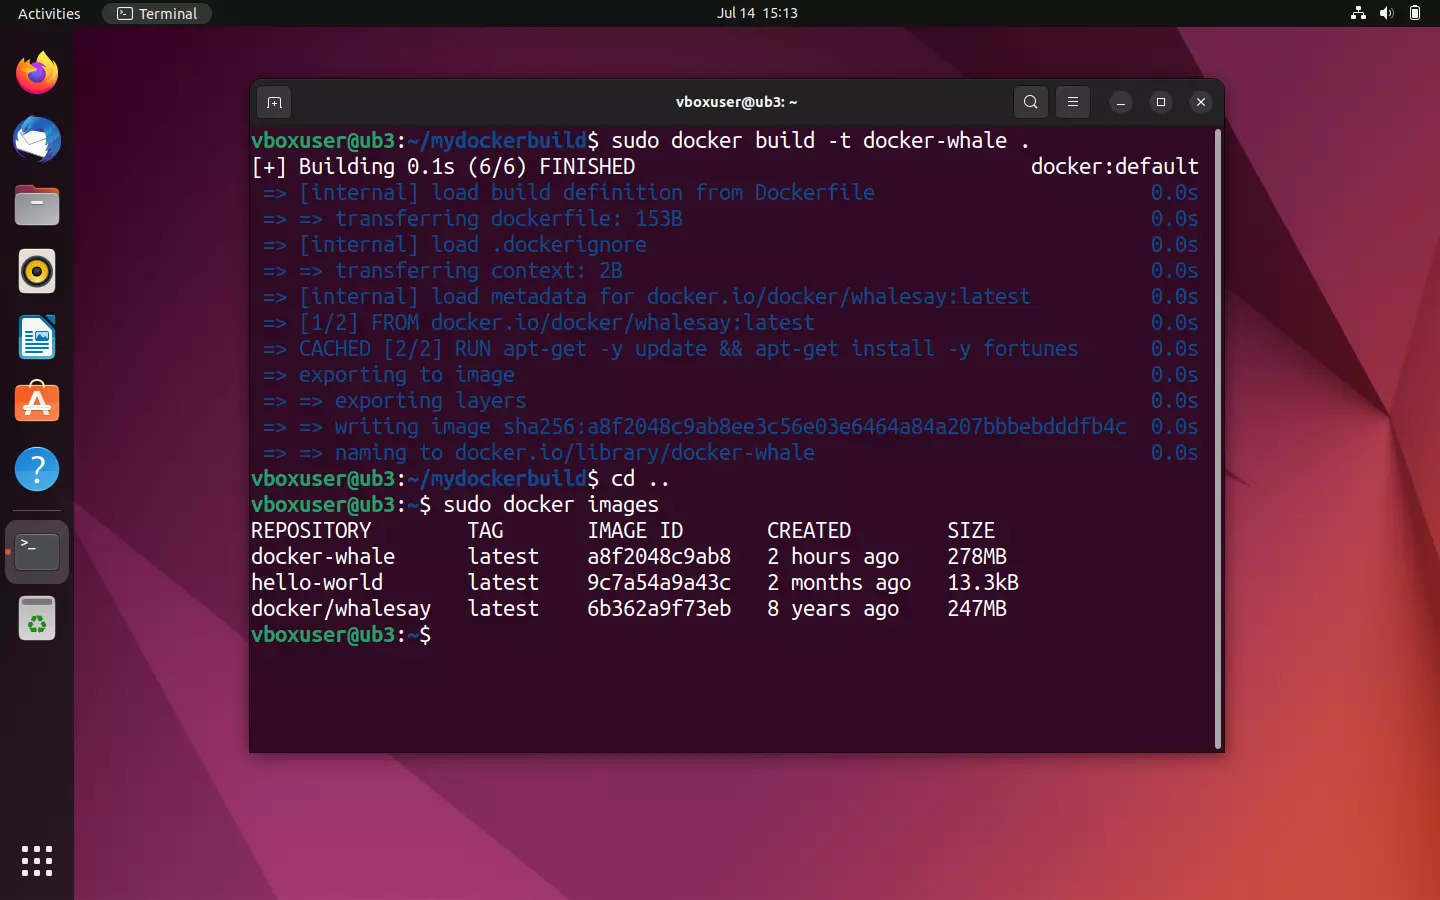Open the date and time calendar

[758, 13]
